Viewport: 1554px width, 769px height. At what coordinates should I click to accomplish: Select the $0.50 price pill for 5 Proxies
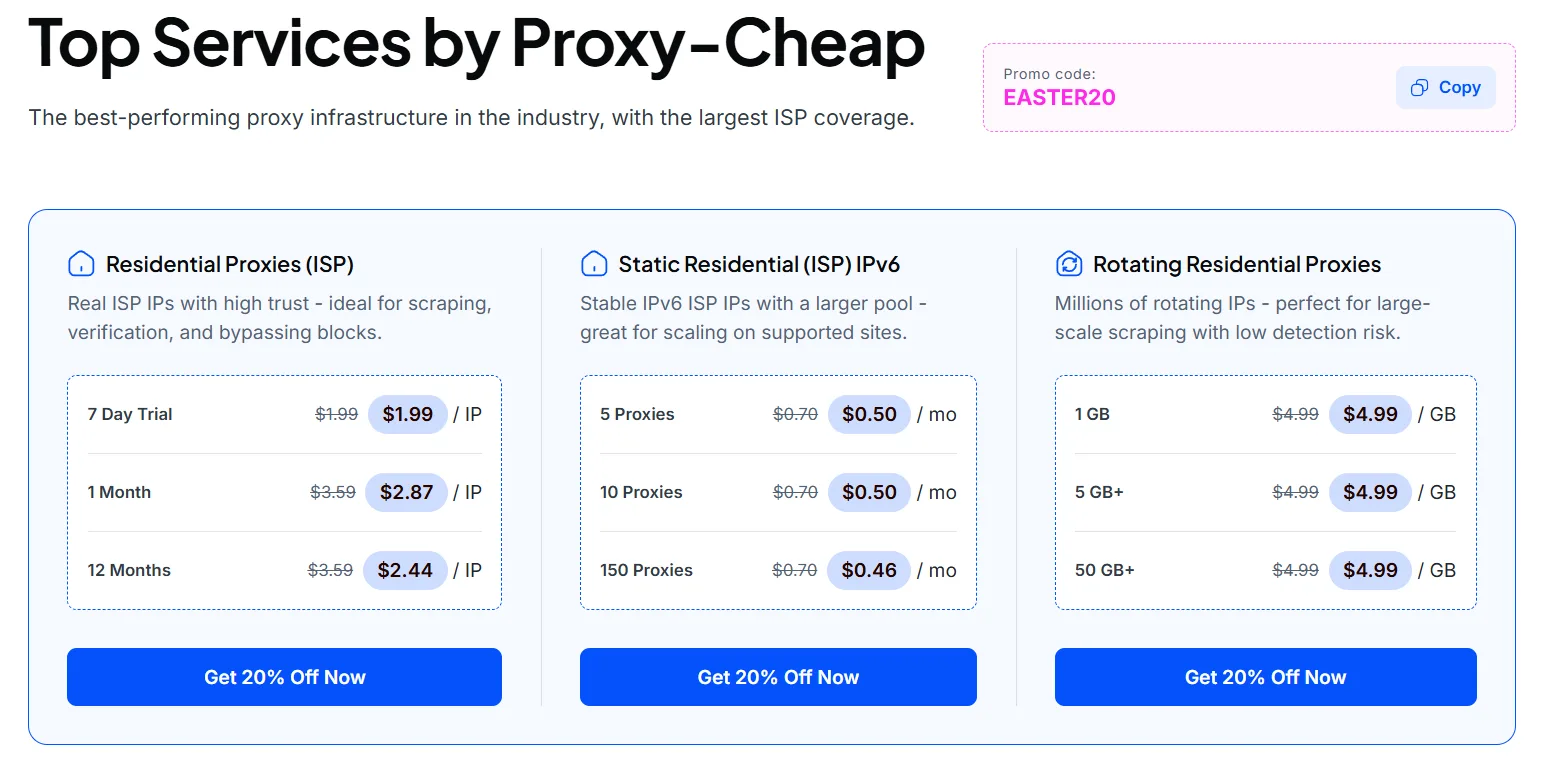tap(869, 414)
